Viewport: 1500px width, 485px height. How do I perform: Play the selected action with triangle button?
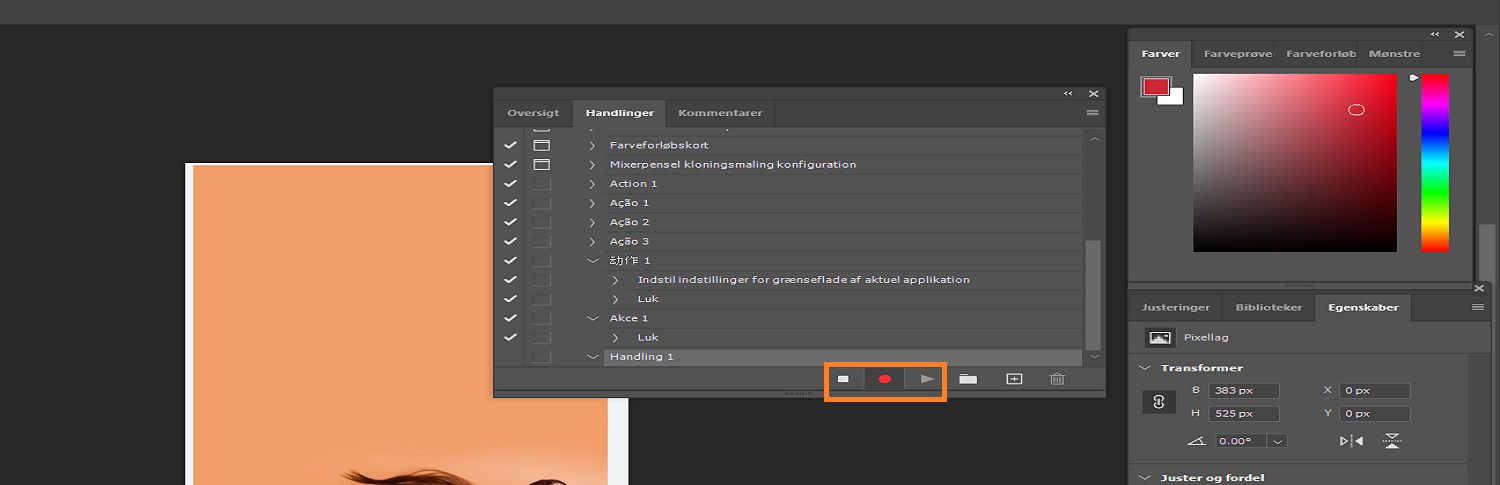point(927,379)
